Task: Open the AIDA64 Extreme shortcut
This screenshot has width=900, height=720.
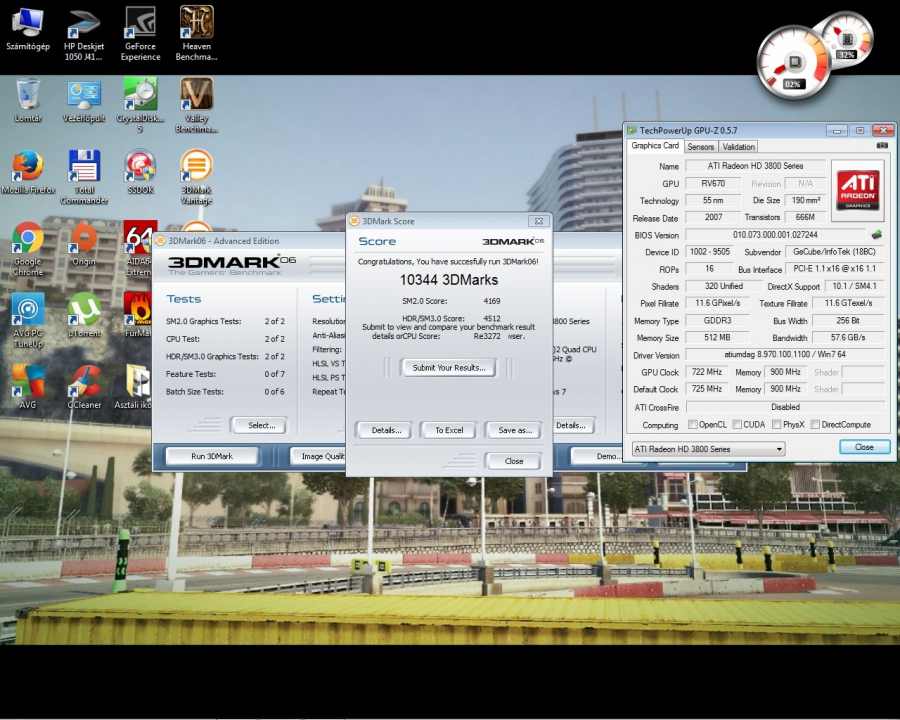Action: tap(139, 249)
